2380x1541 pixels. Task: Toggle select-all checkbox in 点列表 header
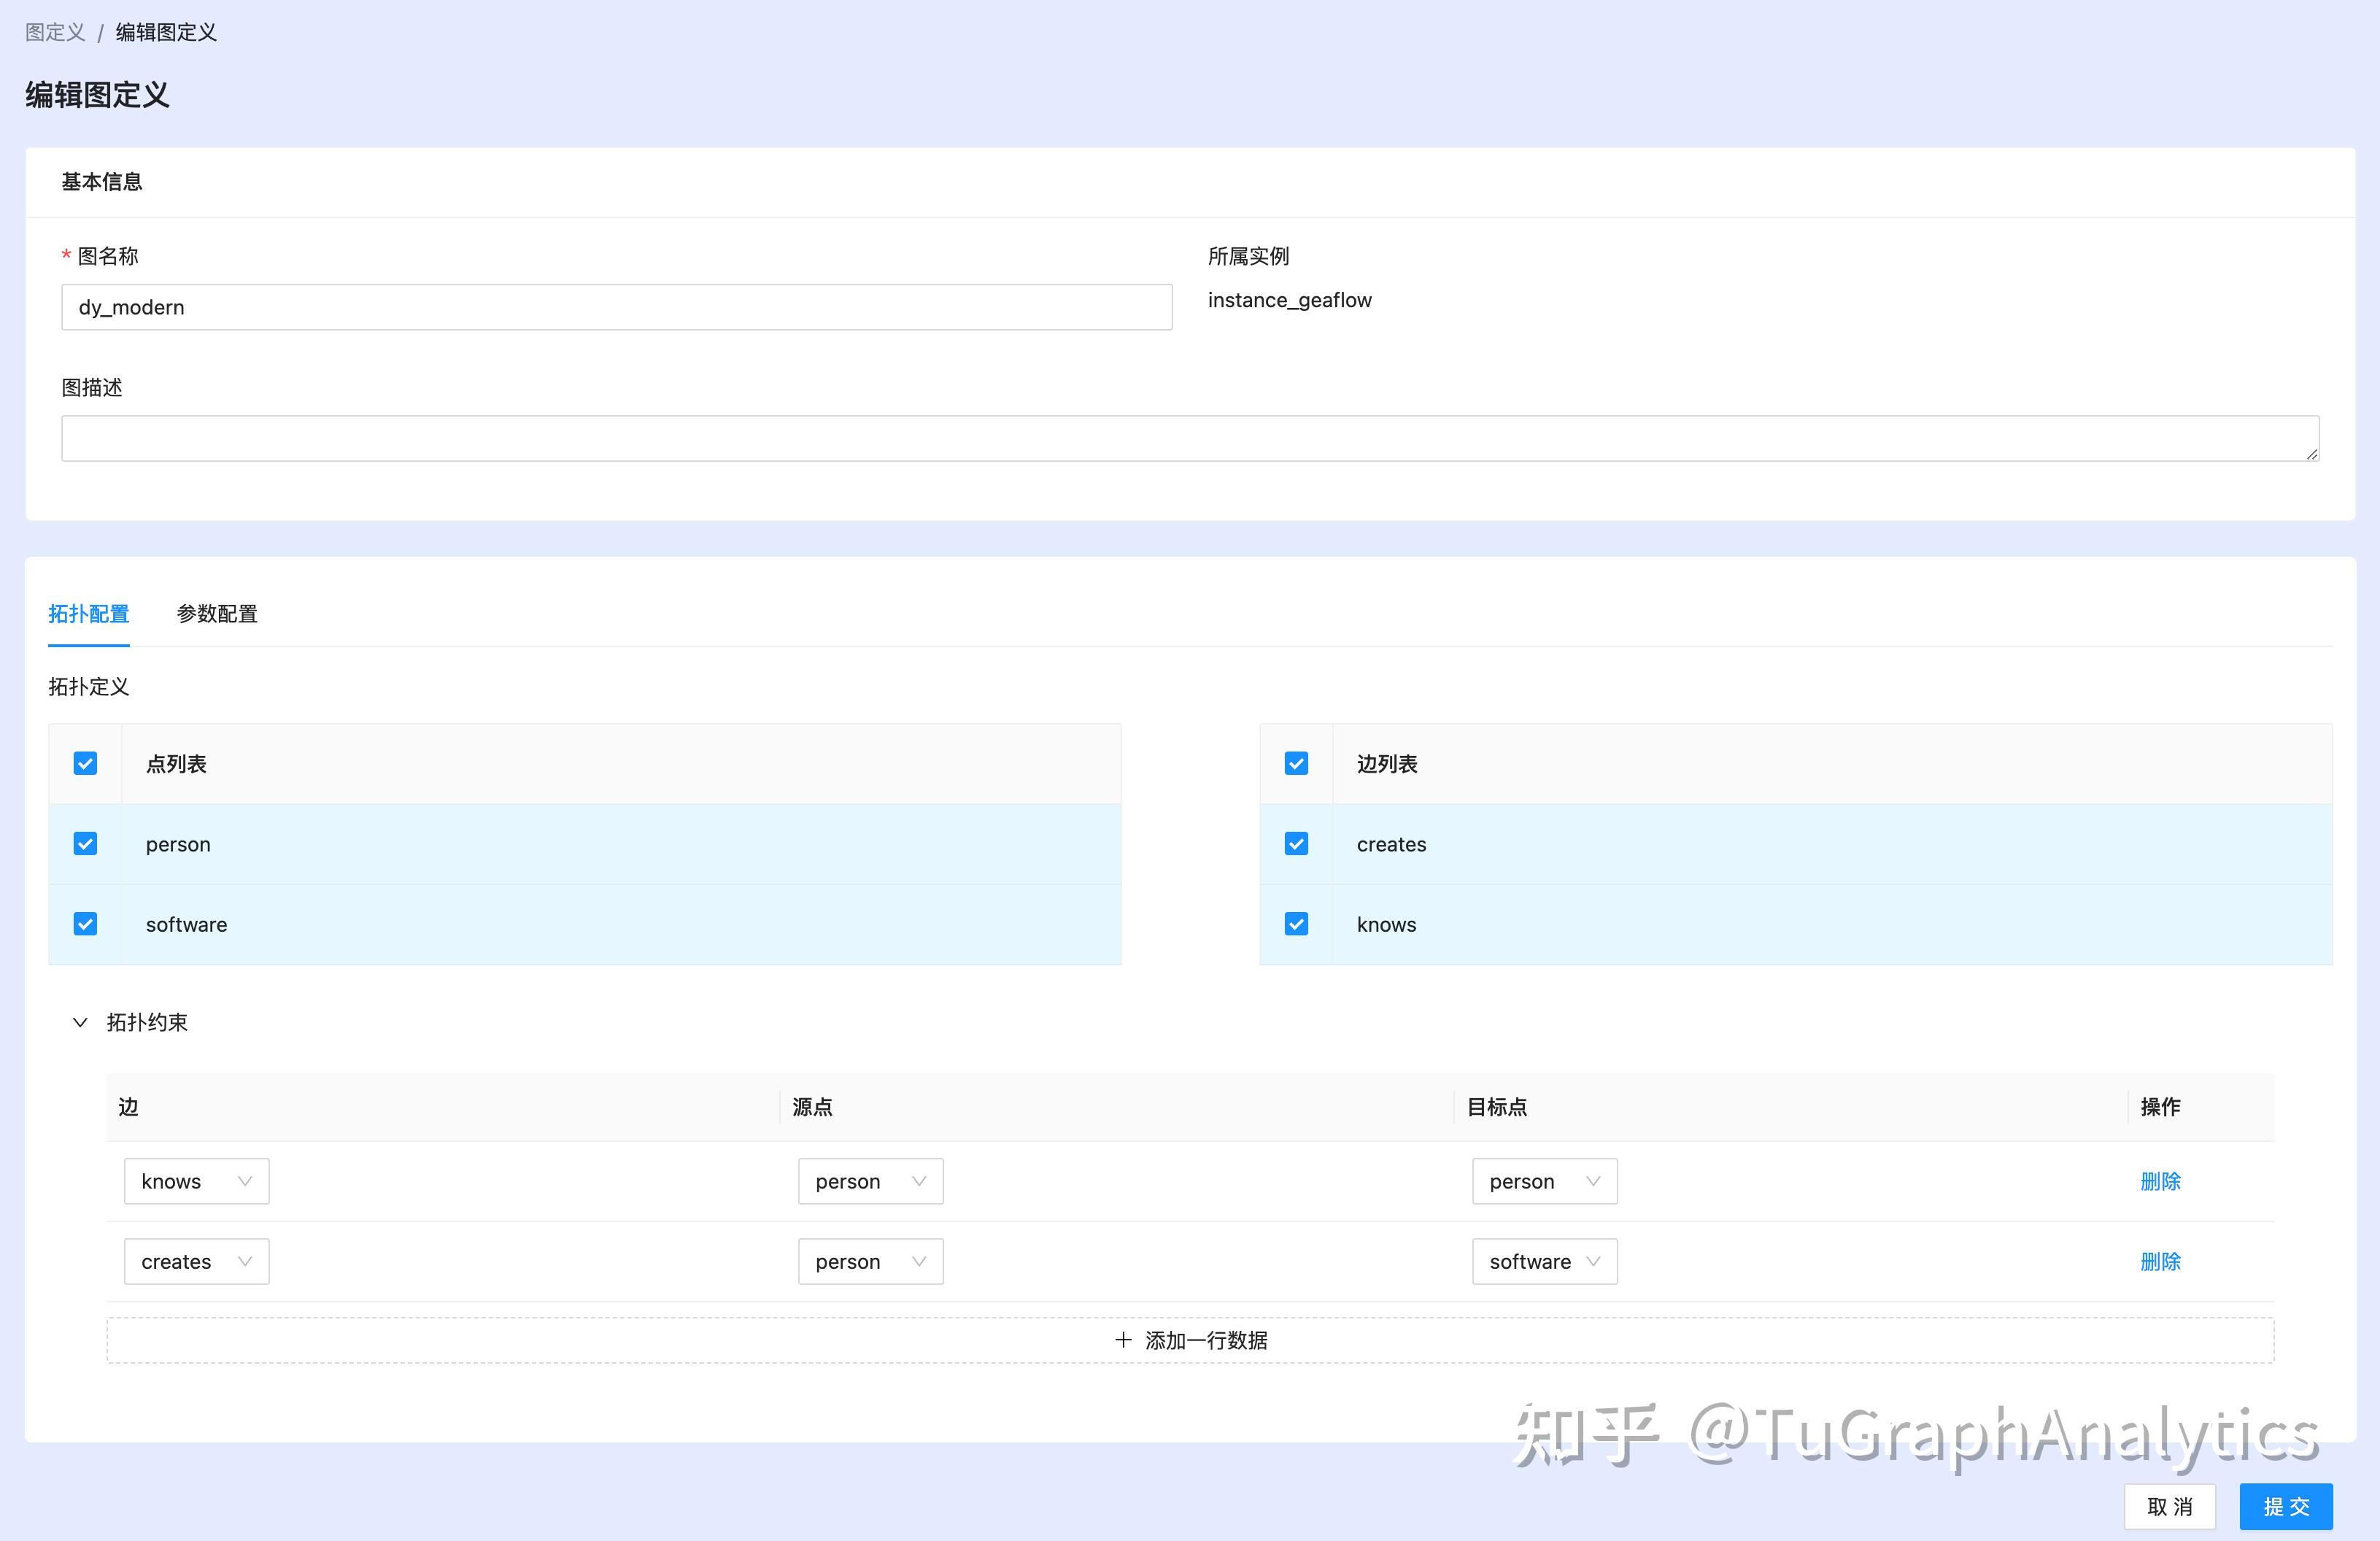[x=86, y=764]
